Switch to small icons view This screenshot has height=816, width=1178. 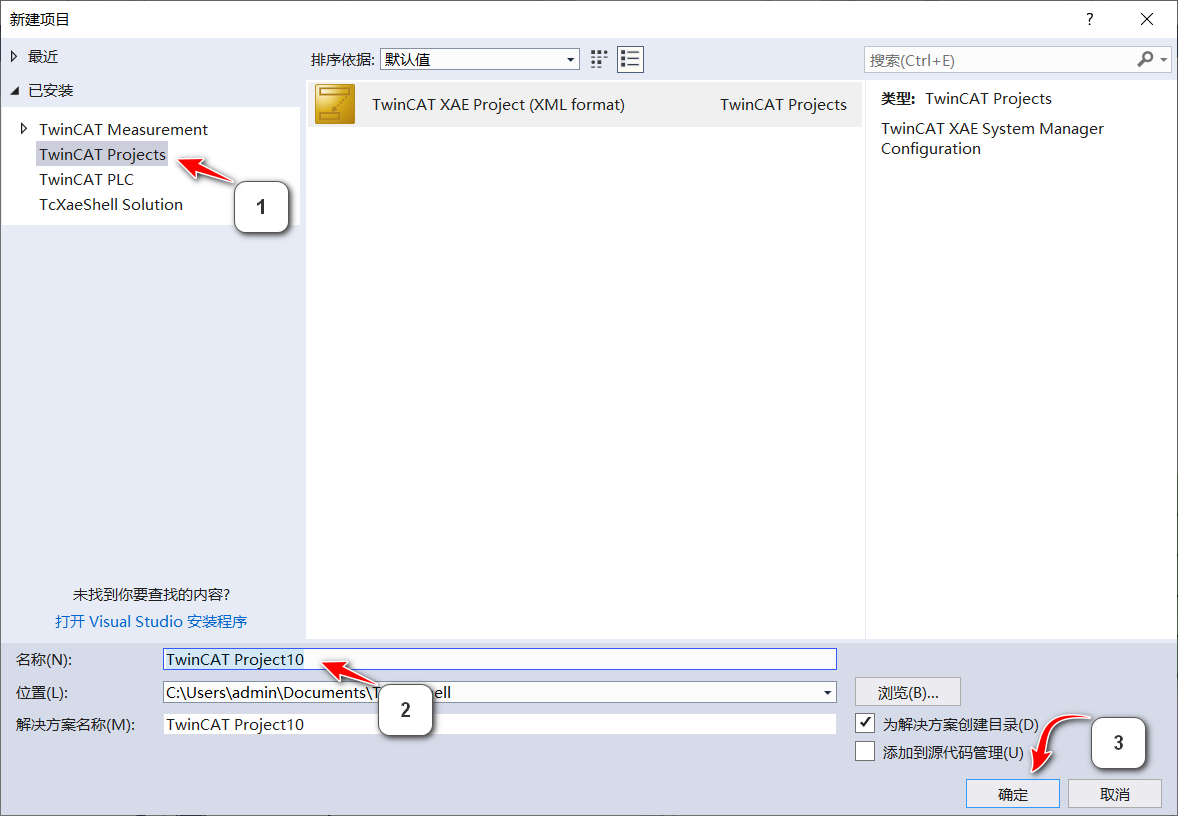[599, 59]
